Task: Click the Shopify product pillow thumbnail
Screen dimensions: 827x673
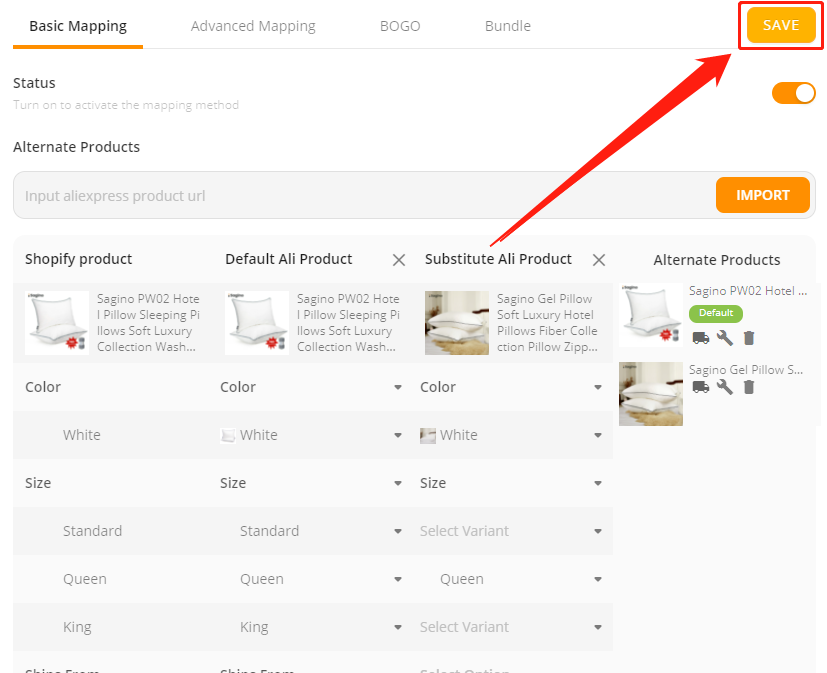Action: coord(57,323)
